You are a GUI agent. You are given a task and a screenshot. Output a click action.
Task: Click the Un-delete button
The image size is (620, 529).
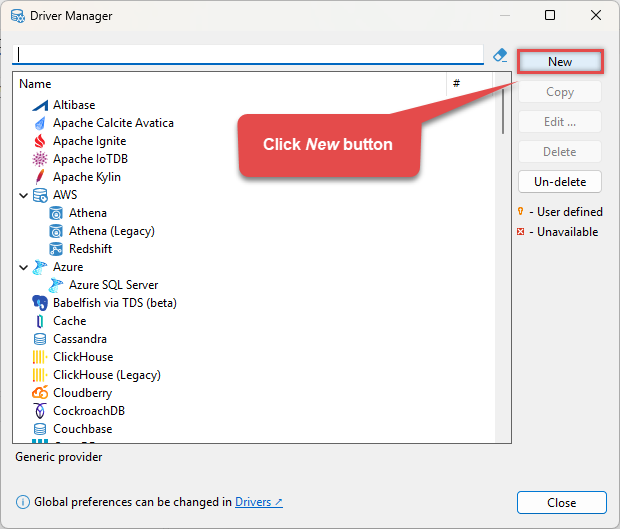pyautogui.click(x=560, y=182)
